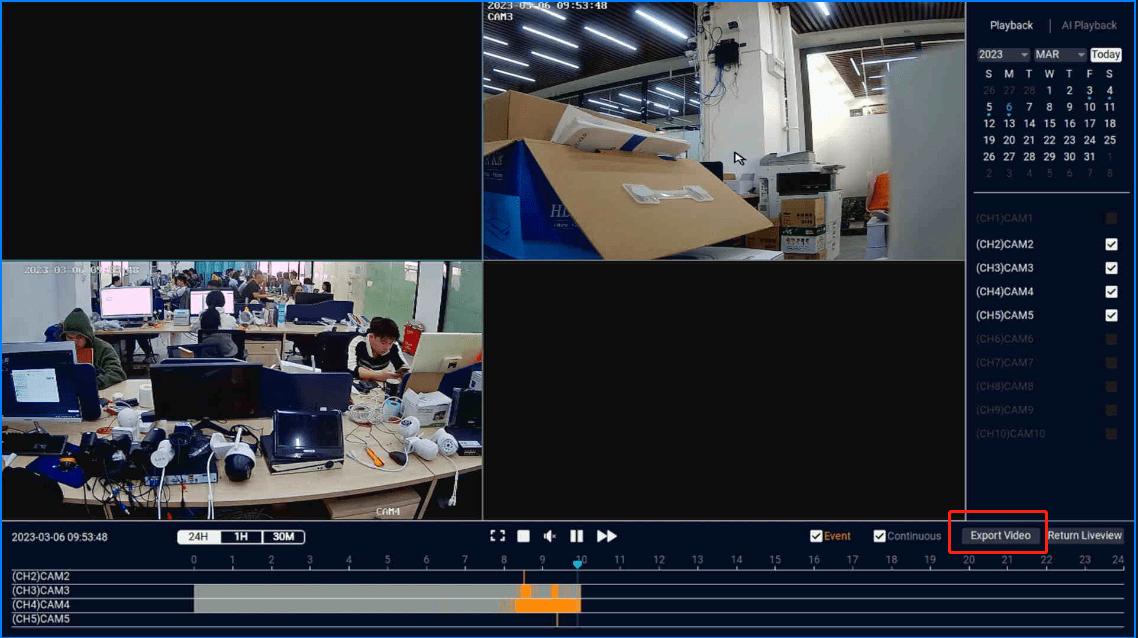
Task: Fast forward the playback
Action: click(x=606, y=536)
